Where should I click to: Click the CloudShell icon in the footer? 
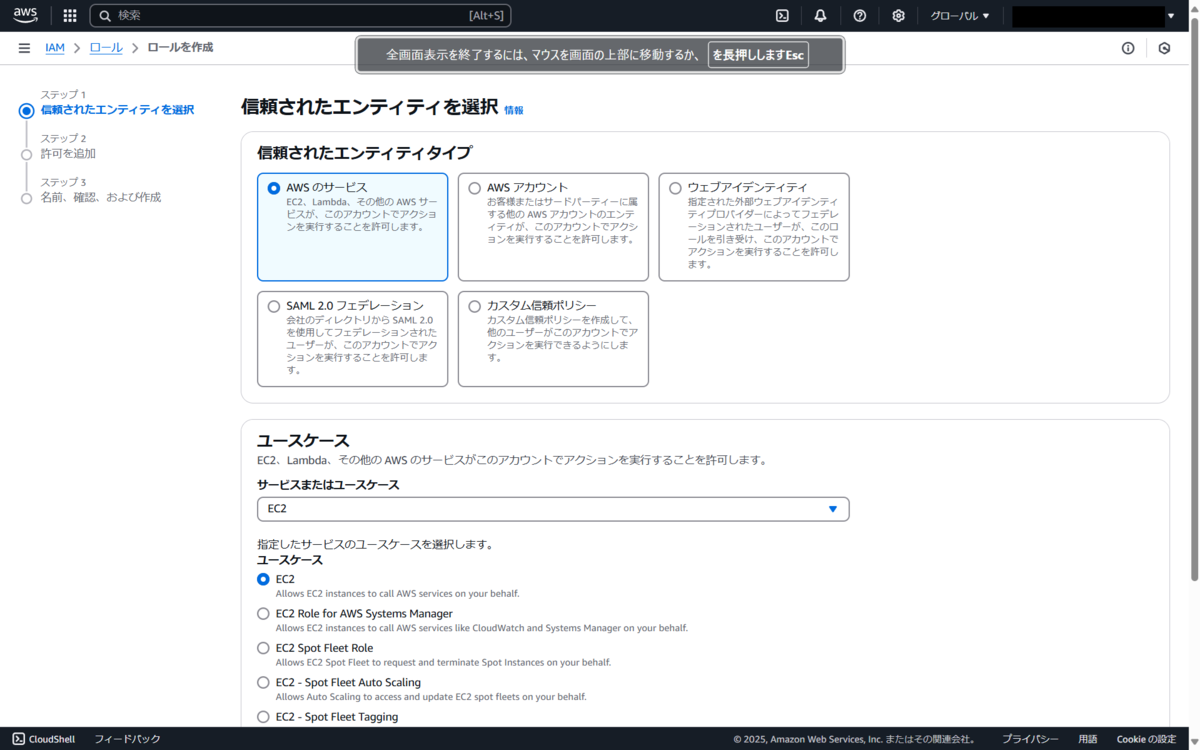pyautogui.click(x=19, y=739)
